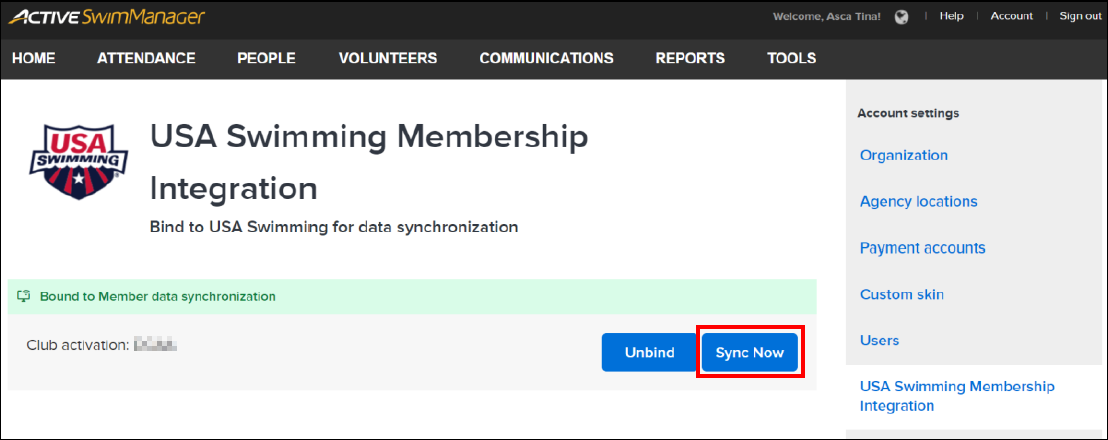Image resolution: width=1108 pixels, height=440 pixels.
Task: Click the Help link
Action: tap(951, 16)
